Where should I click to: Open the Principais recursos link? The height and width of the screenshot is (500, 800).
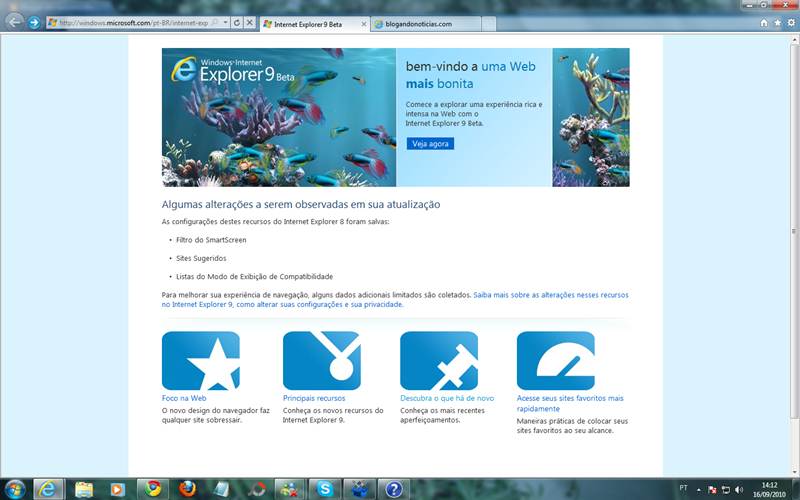[x=314, y=398]
